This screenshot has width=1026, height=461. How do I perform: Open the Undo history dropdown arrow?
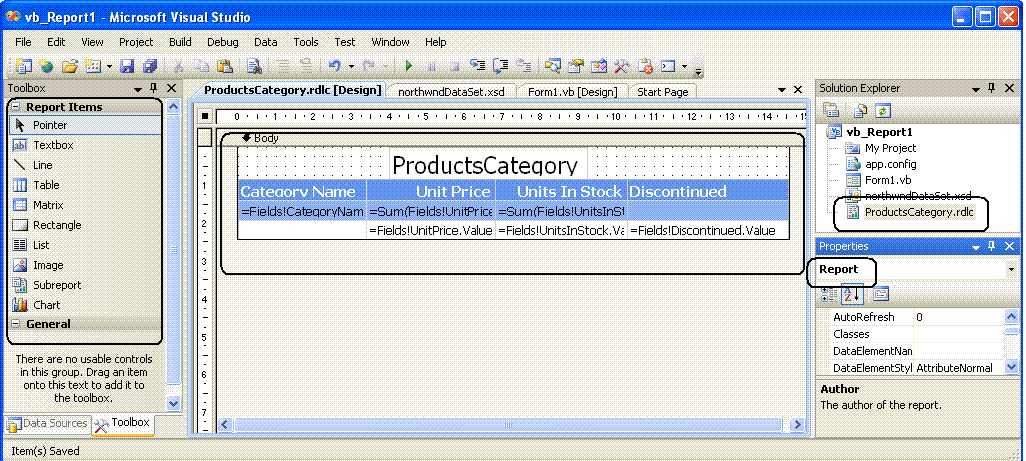point(351,66)
